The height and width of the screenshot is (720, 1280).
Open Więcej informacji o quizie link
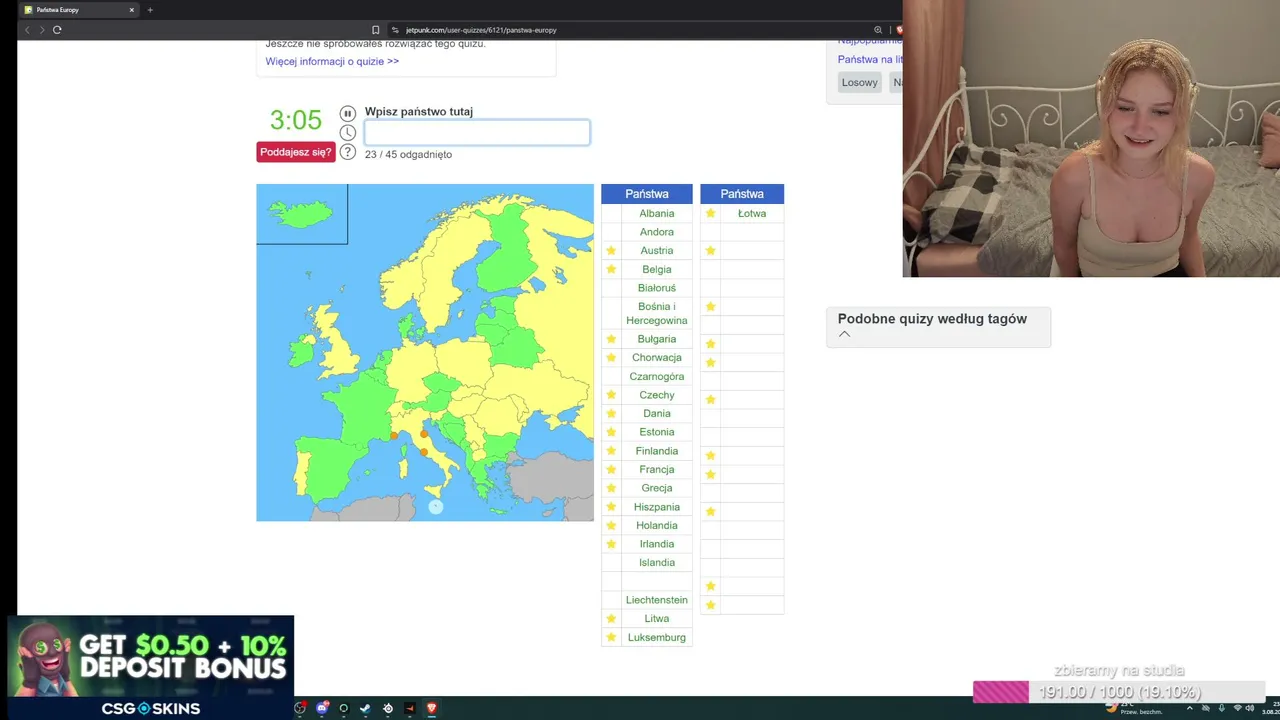click(332, 61)
